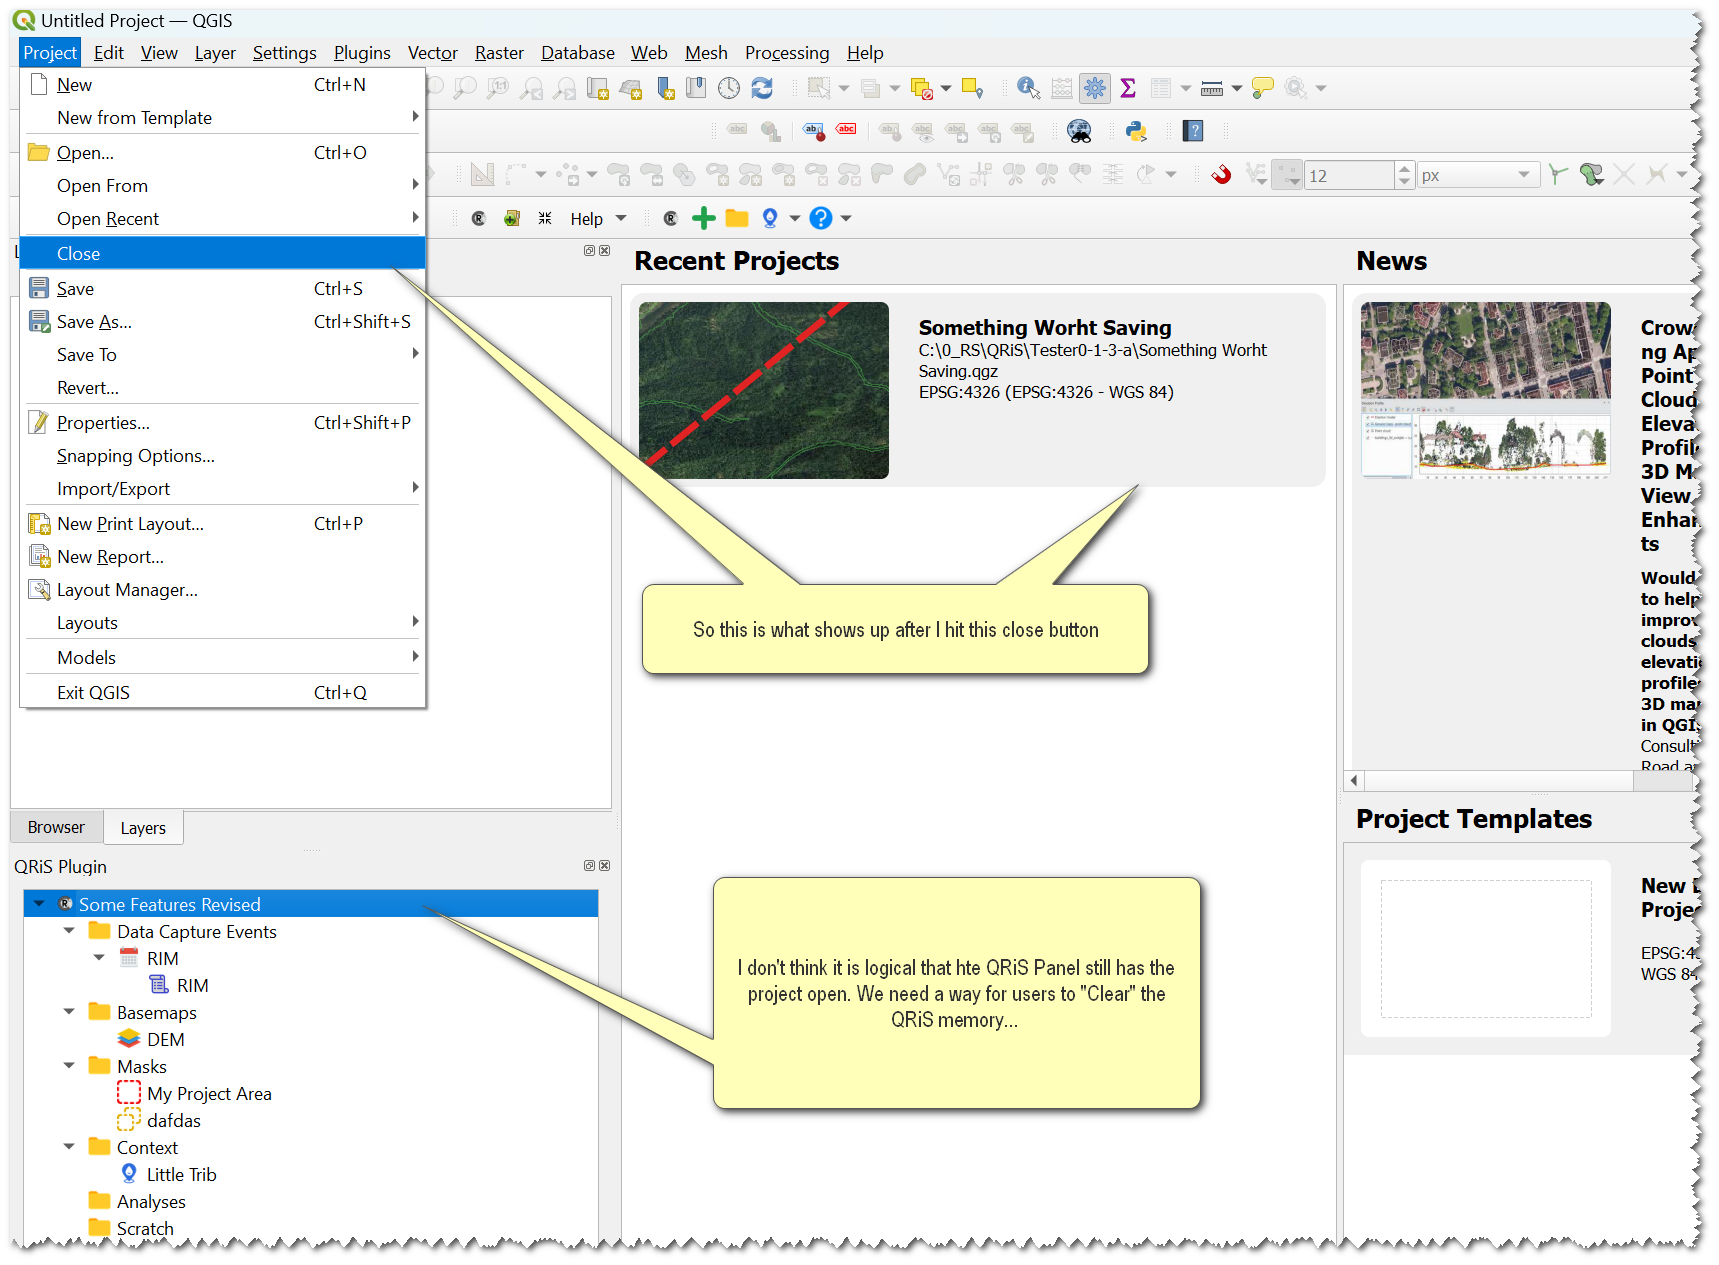The height and width of the screenshot is (1265, 1719).
Task: Open an existing QRiS project folder
Action: [736, 218]
